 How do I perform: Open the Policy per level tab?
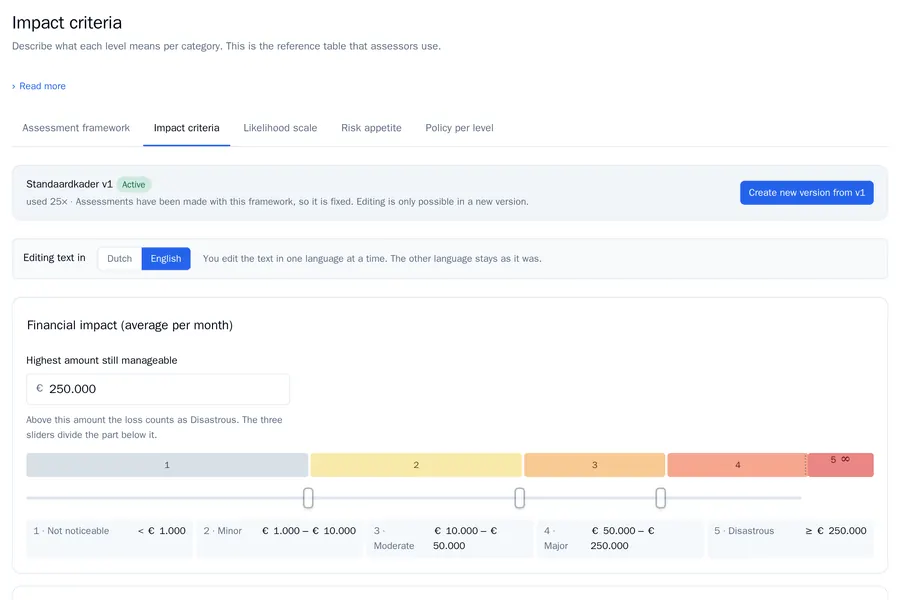(459, 128)
